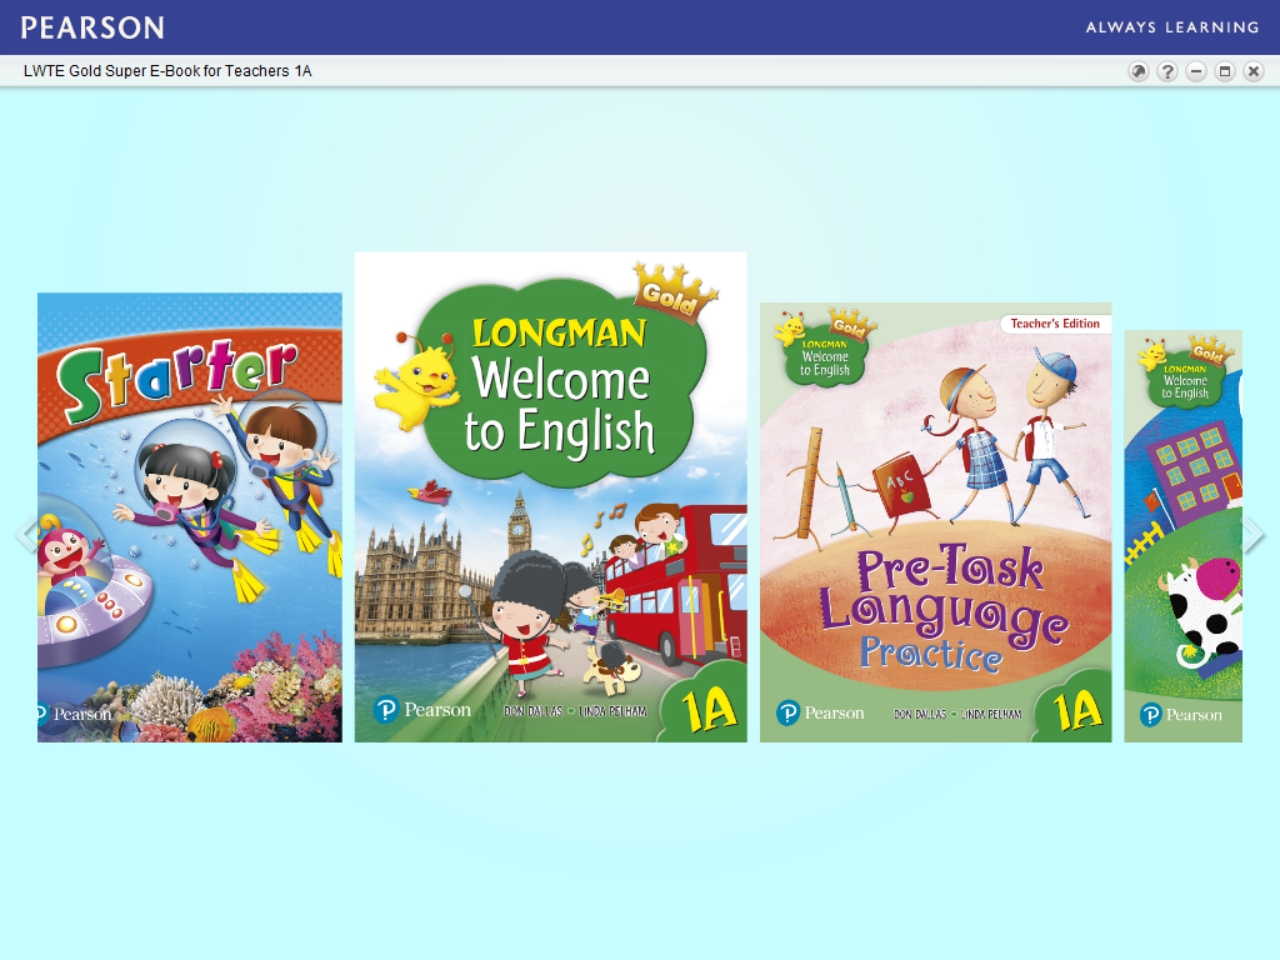This screenshot has height=960, width=1280.
Task: Click Teacher's Edition label on Pre-Task book
Action: pyautogui.click(x=1054, y=324)
